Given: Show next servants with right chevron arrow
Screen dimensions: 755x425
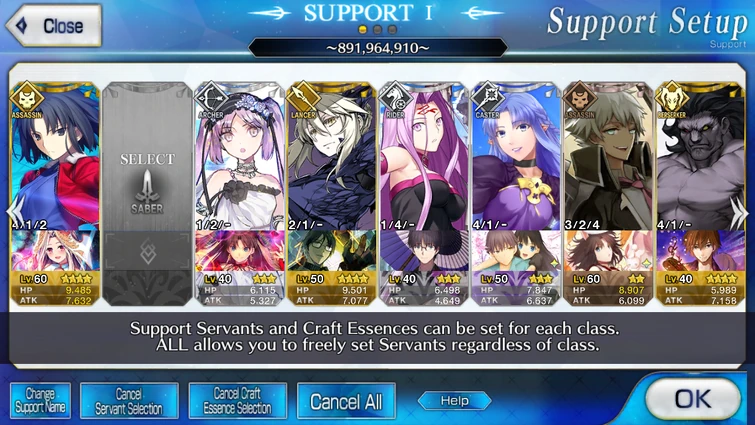Looking at the screenshot, I should [739, 212].
